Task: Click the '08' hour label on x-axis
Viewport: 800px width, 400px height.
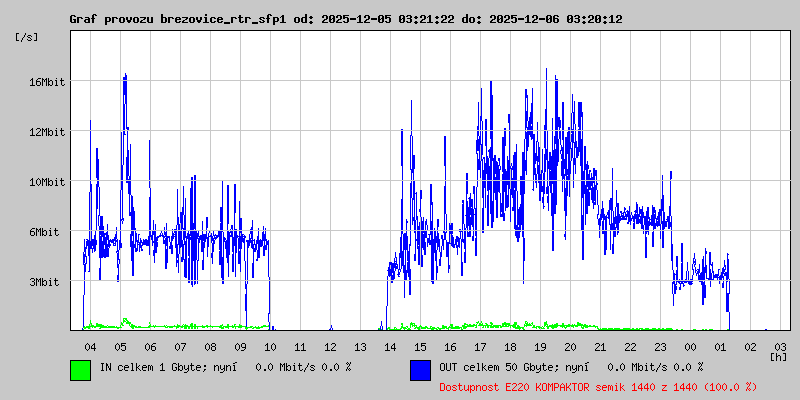Action: 210,347
